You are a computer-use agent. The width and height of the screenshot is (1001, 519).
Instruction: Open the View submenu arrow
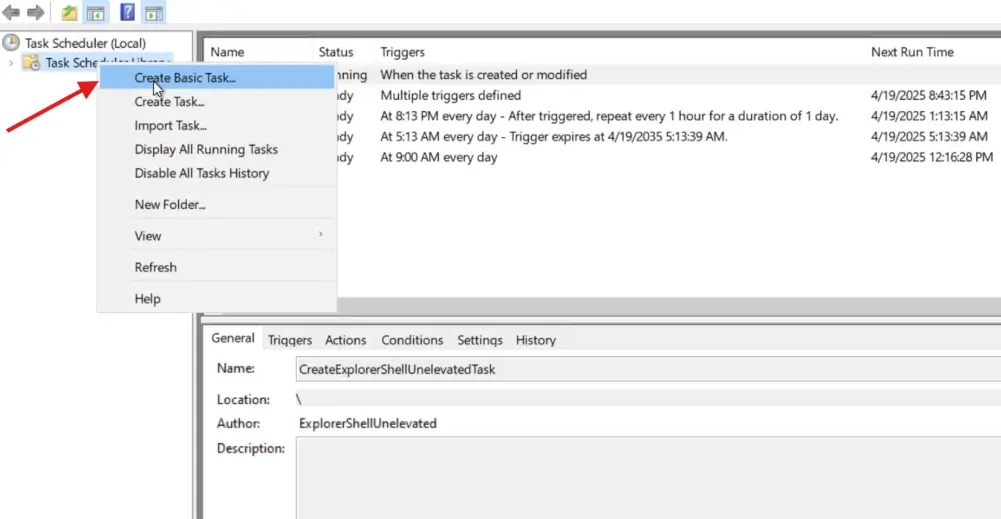(320, 235)
